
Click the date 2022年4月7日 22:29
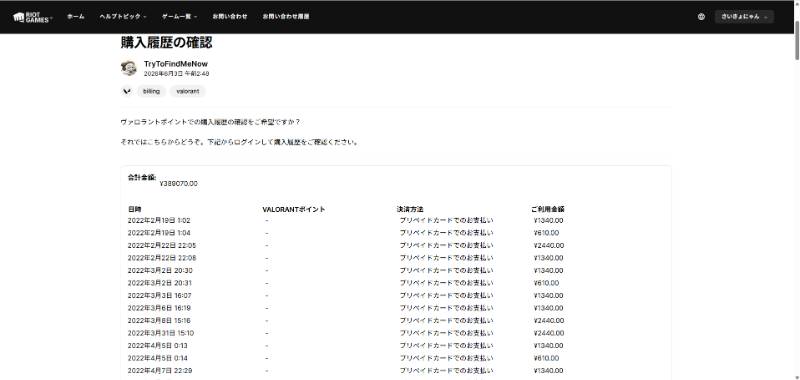tap(160, 370)
